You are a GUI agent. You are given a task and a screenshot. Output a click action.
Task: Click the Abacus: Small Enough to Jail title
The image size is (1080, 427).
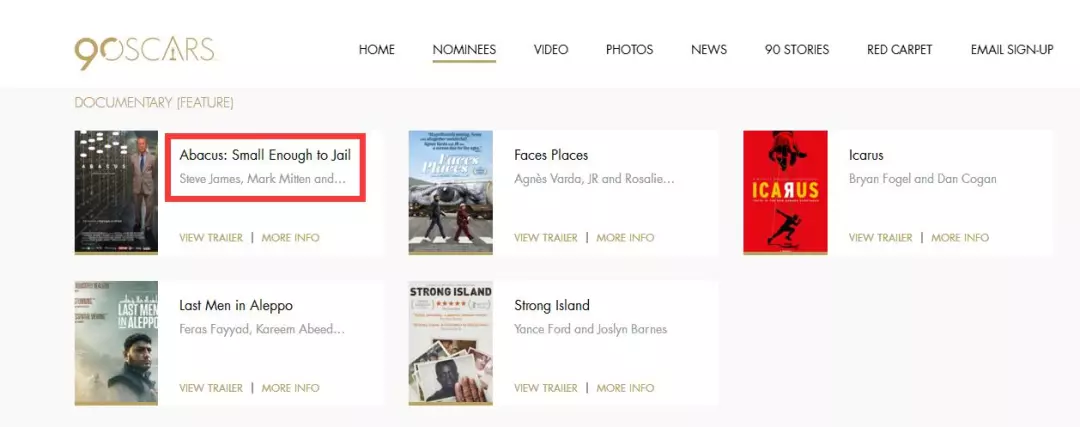coord(265,155)
